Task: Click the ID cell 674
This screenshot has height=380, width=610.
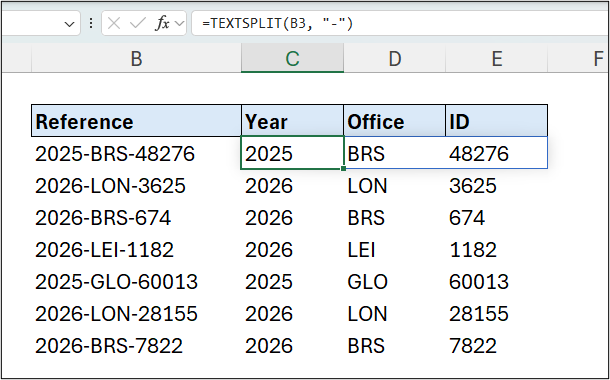Action: (496, 217)
